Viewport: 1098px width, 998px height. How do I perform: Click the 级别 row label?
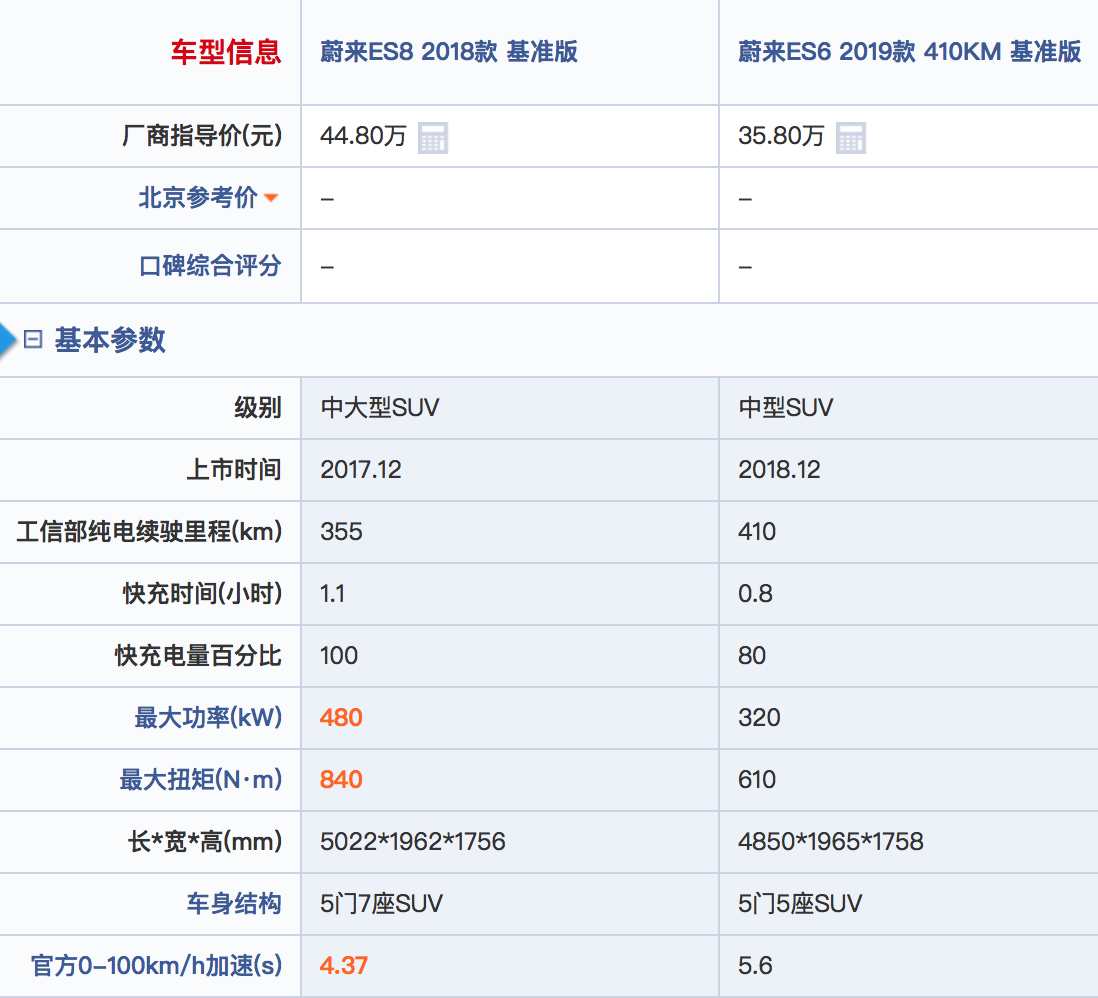[258, 408]
